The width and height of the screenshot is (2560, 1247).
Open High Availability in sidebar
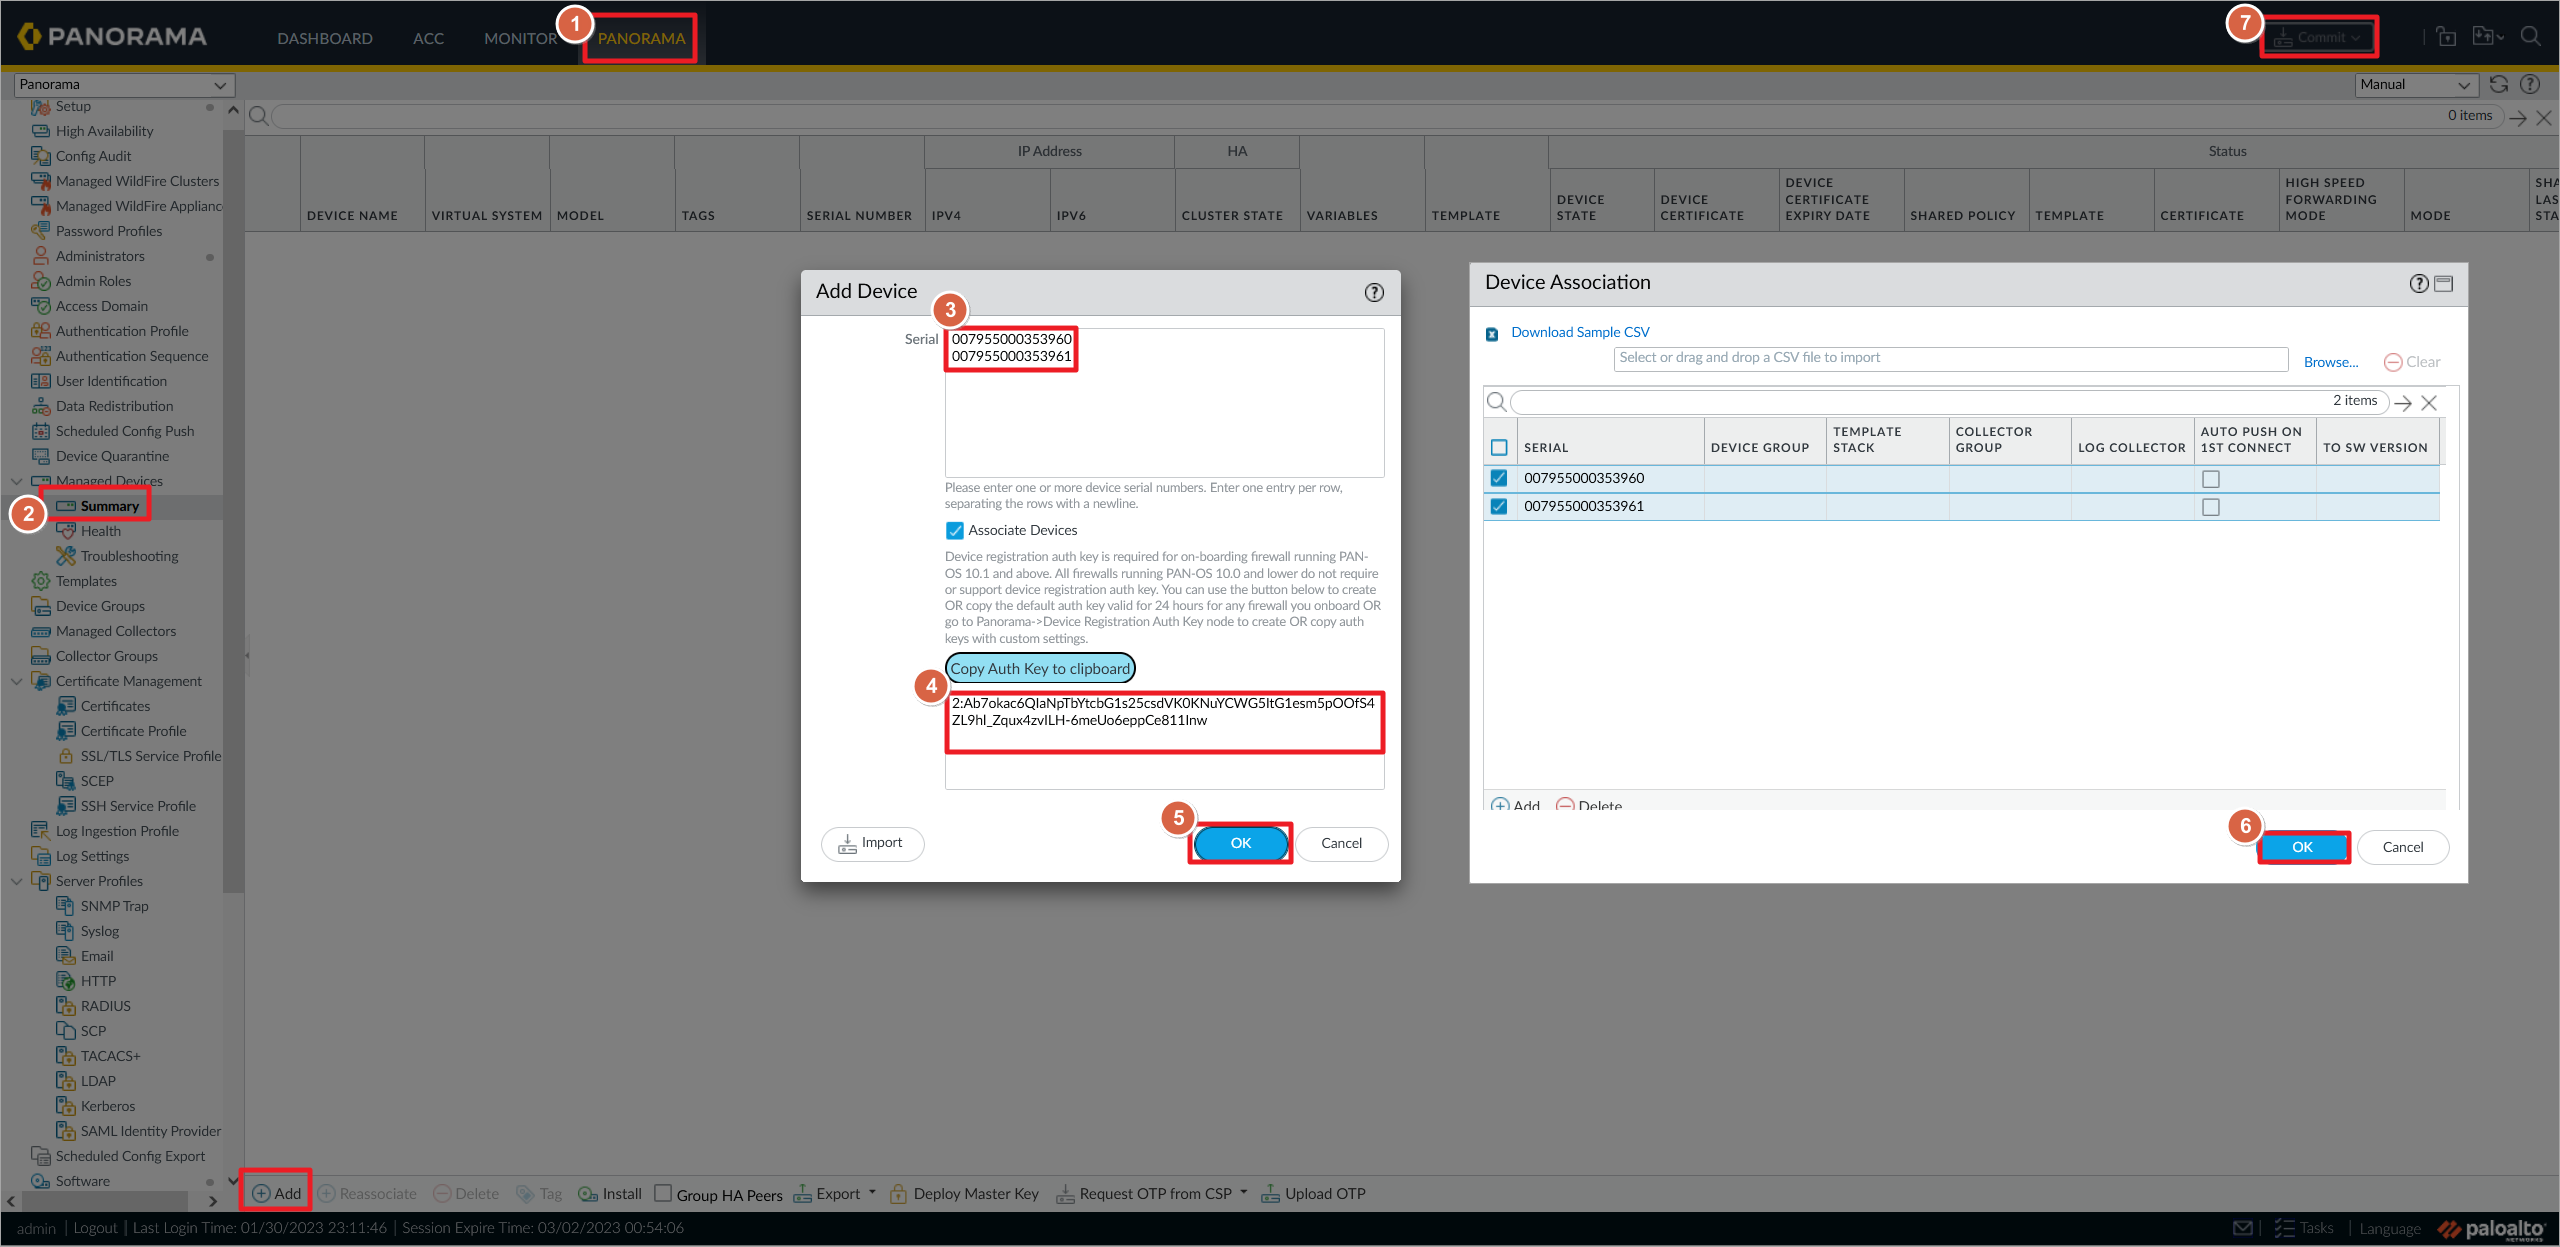pyautogui.click(x=104, y=131)
